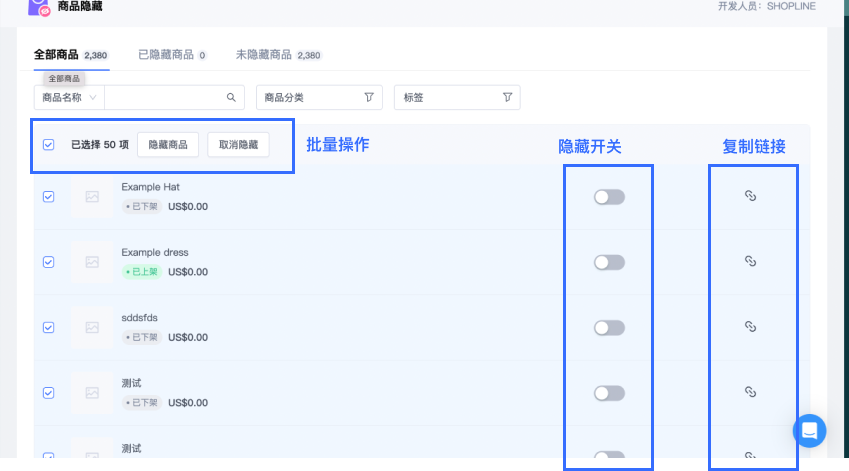Click the 商品分类 filter funnel icon
This screenshot has width=849, height=471.
pos(369,97)
